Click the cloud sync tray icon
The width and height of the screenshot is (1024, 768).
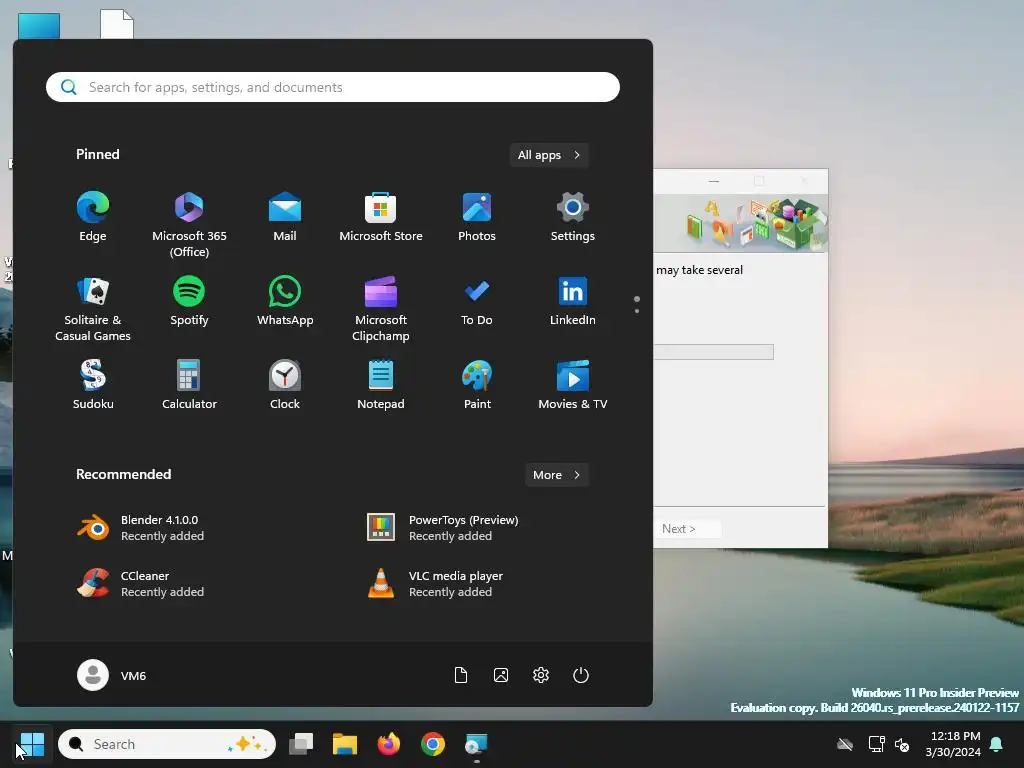[x=845, y=744]
